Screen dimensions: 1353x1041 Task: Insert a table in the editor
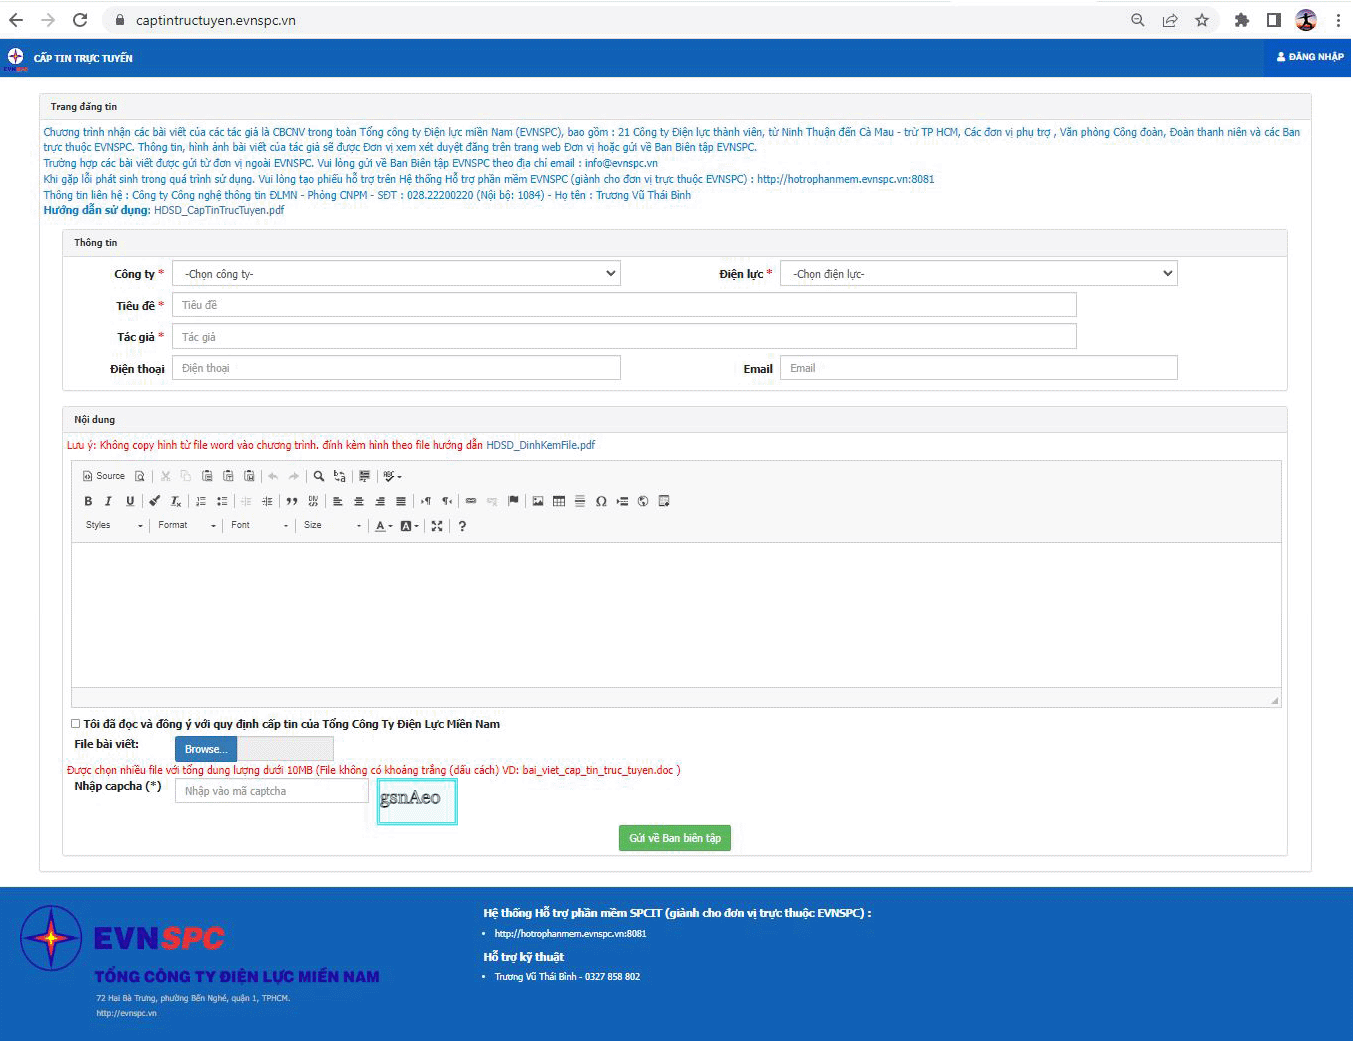(559, 501)
